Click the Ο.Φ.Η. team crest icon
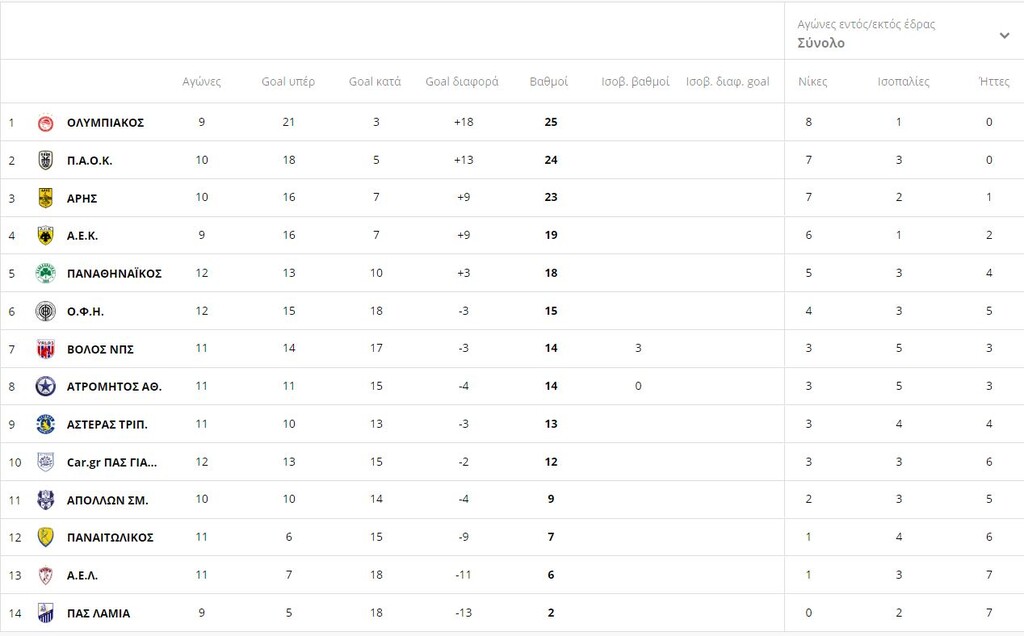Screen dimensions: 1024x636 click(x=45, y=311)
